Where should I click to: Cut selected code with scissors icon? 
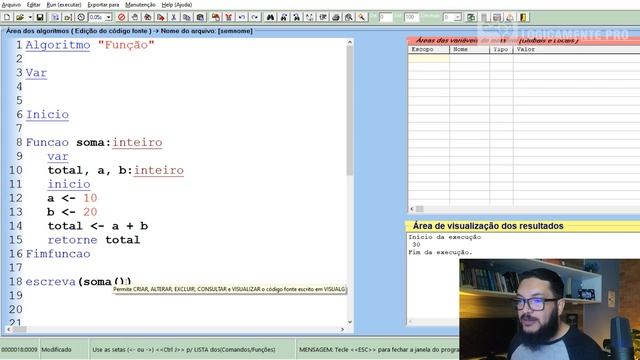tap(174, 17)
